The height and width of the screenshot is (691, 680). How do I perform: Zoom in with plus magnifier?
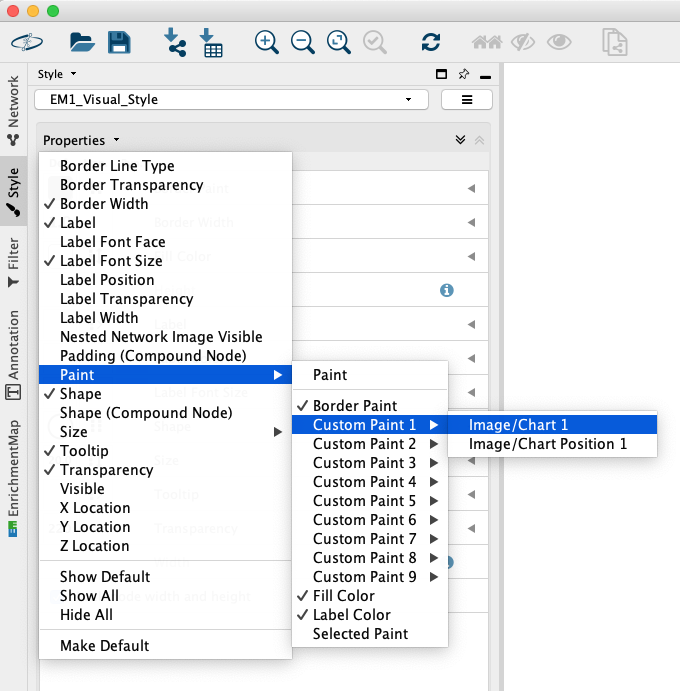tap(266, 42)
